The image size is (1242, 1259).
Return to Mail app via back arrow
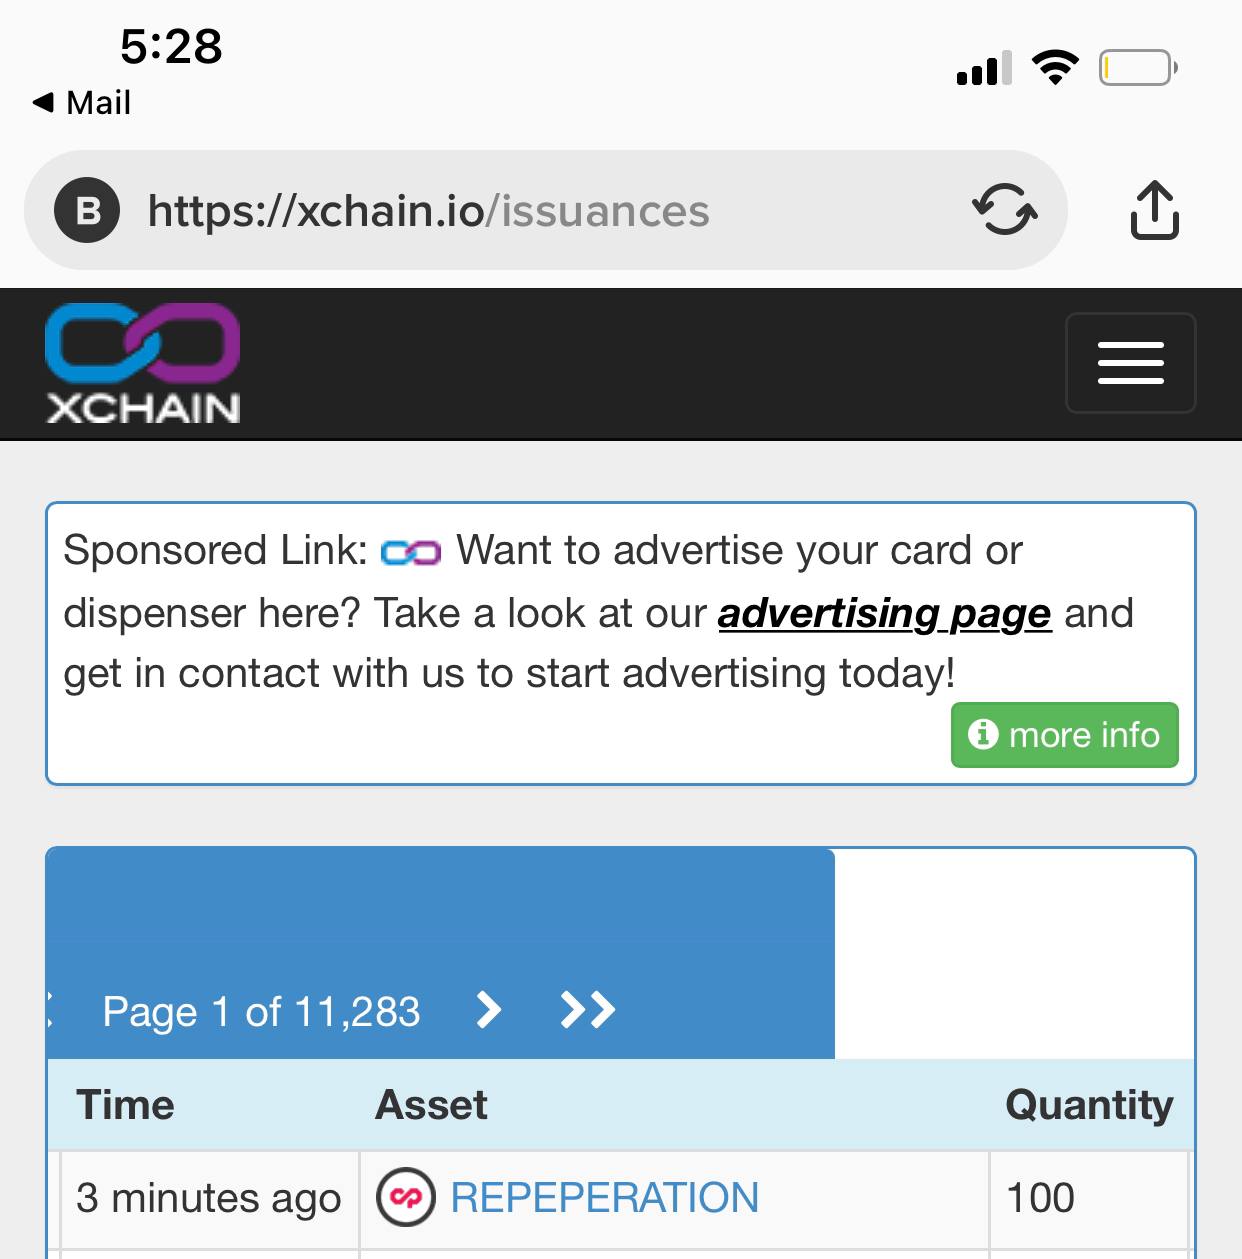click(x=82, y=102)
